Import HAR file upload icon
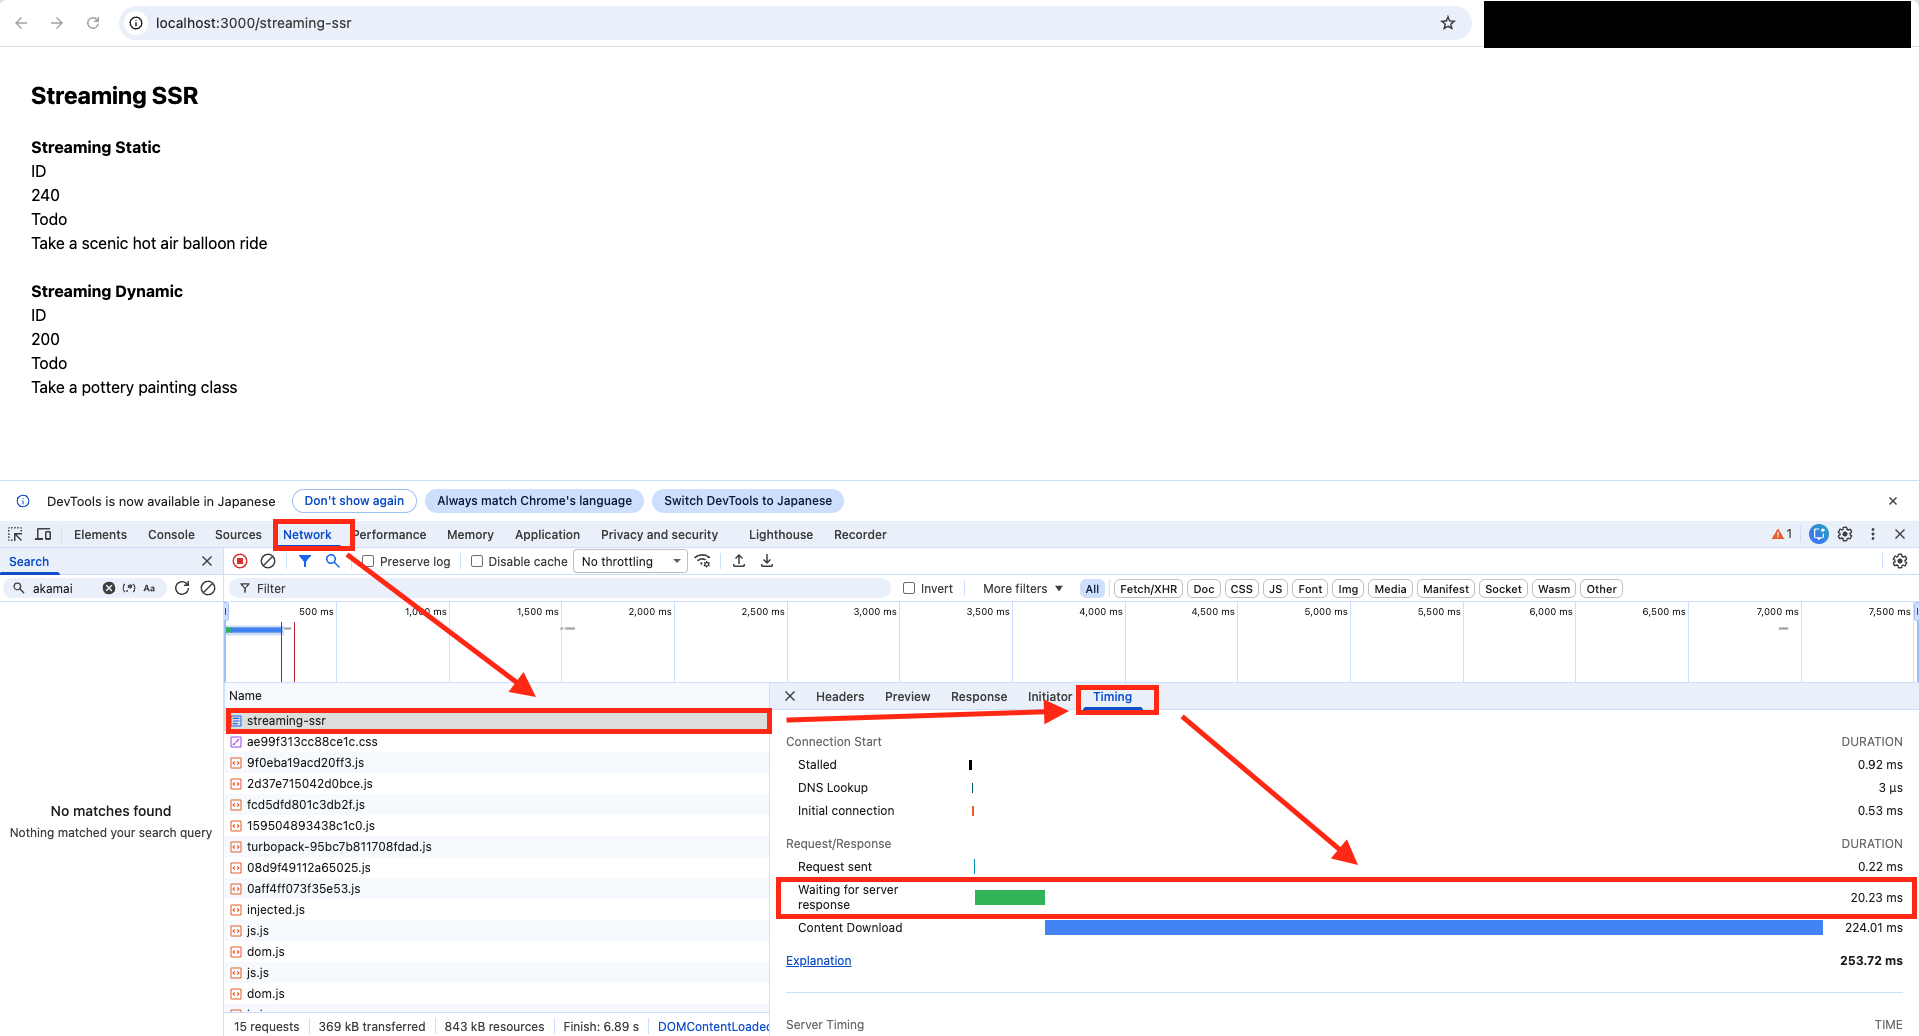 click(739, 561)
